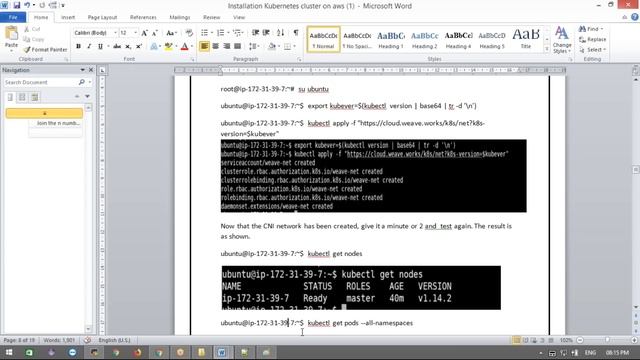
Task: Click Decrease Indent icon
Action: (256, 33)
